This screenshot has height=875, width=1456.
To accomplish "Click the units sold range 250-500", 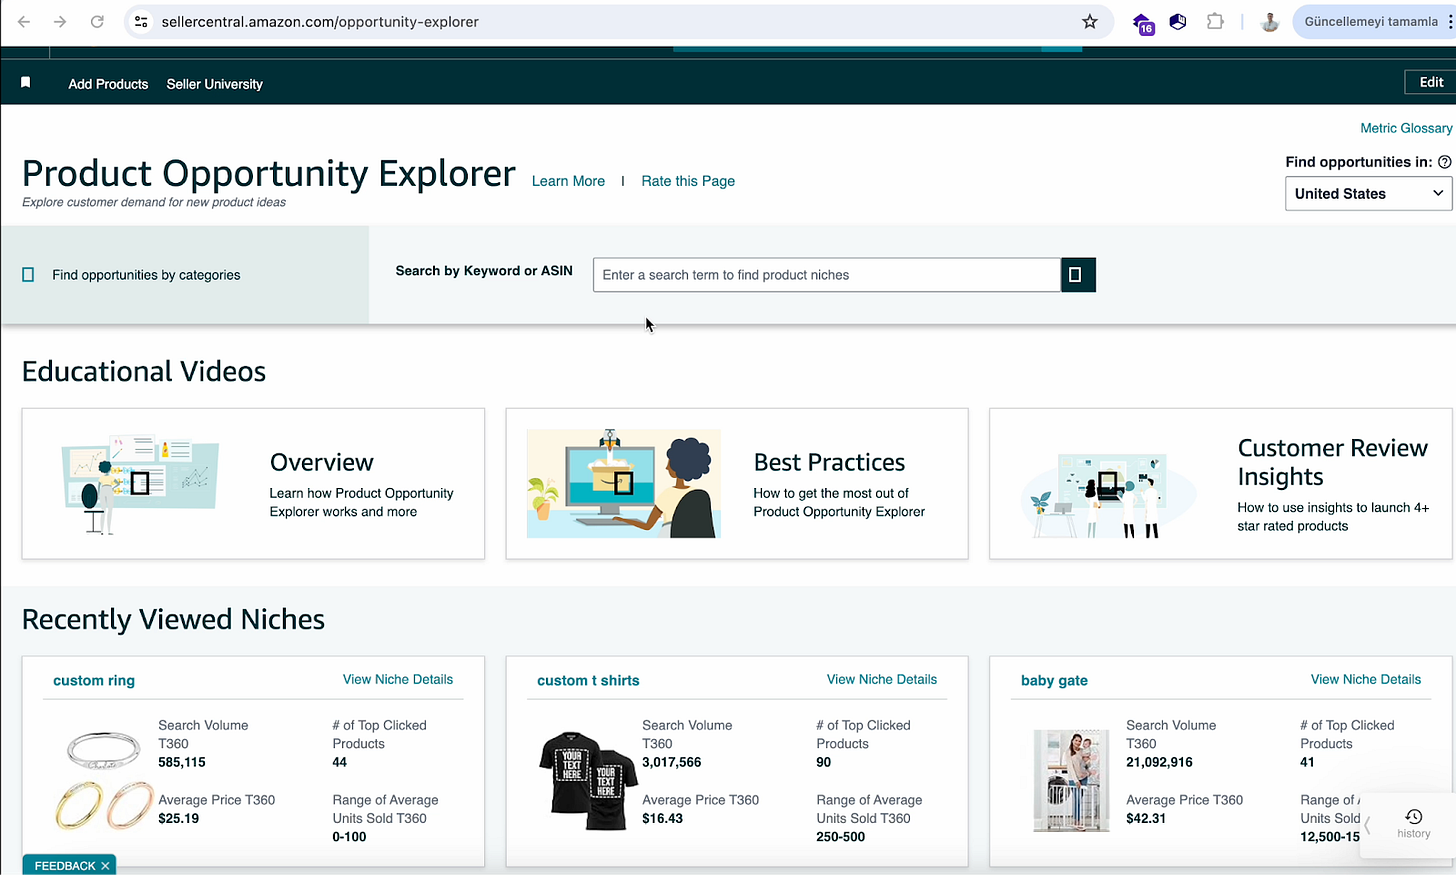I will coord(841,837).
